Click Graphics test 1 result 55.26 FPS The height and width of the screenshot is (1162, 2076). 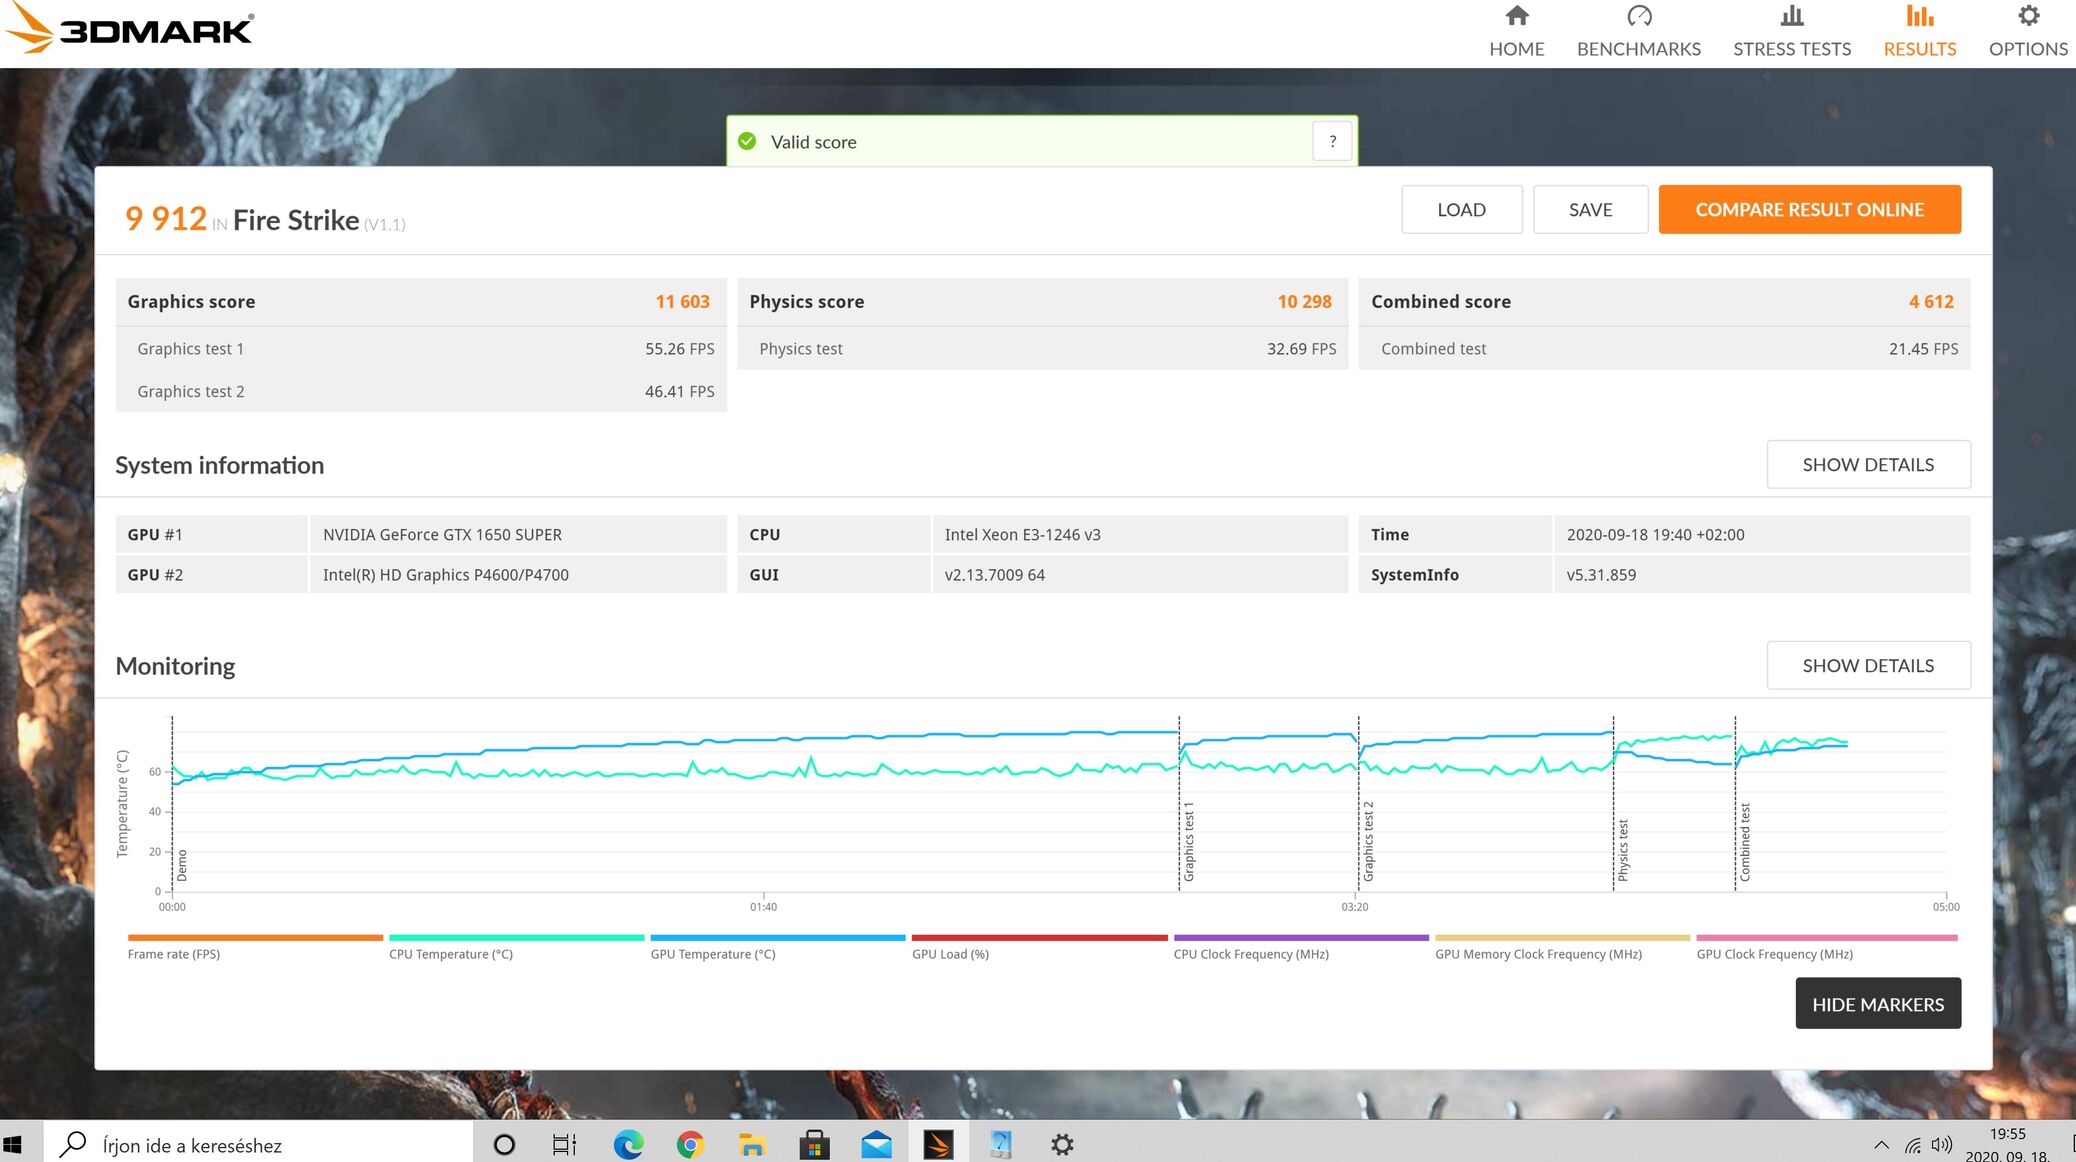(680, 349)
